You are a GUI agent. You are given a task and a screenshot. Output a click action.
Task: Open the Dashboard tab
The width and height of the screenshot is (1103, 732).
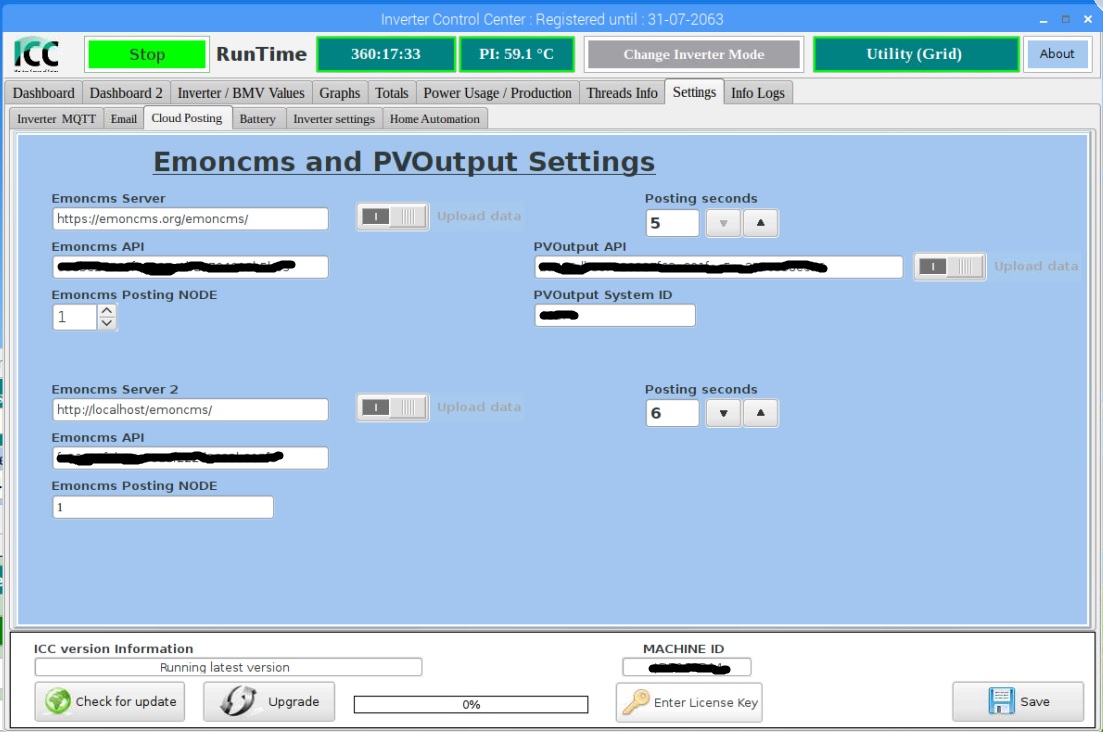tap(44, 93)
